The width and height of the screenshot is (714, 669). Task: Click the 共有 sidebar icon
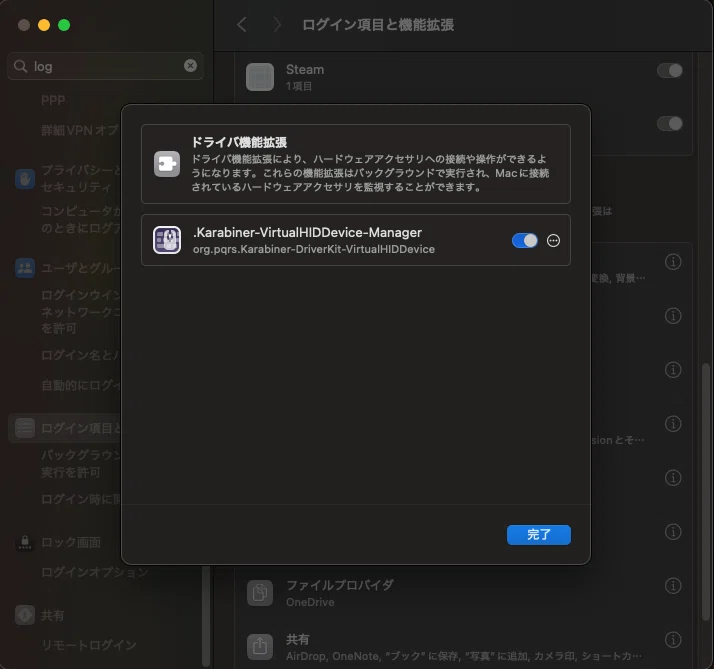click(25, 615)
